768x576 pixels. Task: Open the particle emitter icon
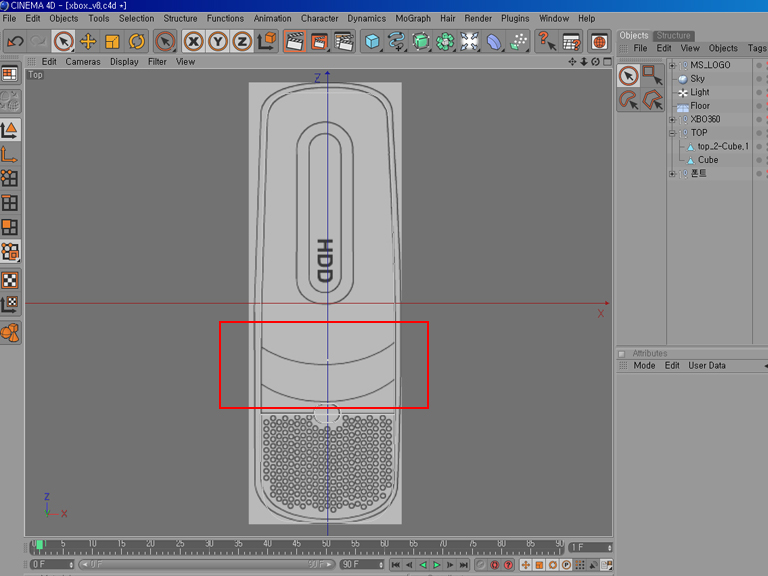(518, 42)
